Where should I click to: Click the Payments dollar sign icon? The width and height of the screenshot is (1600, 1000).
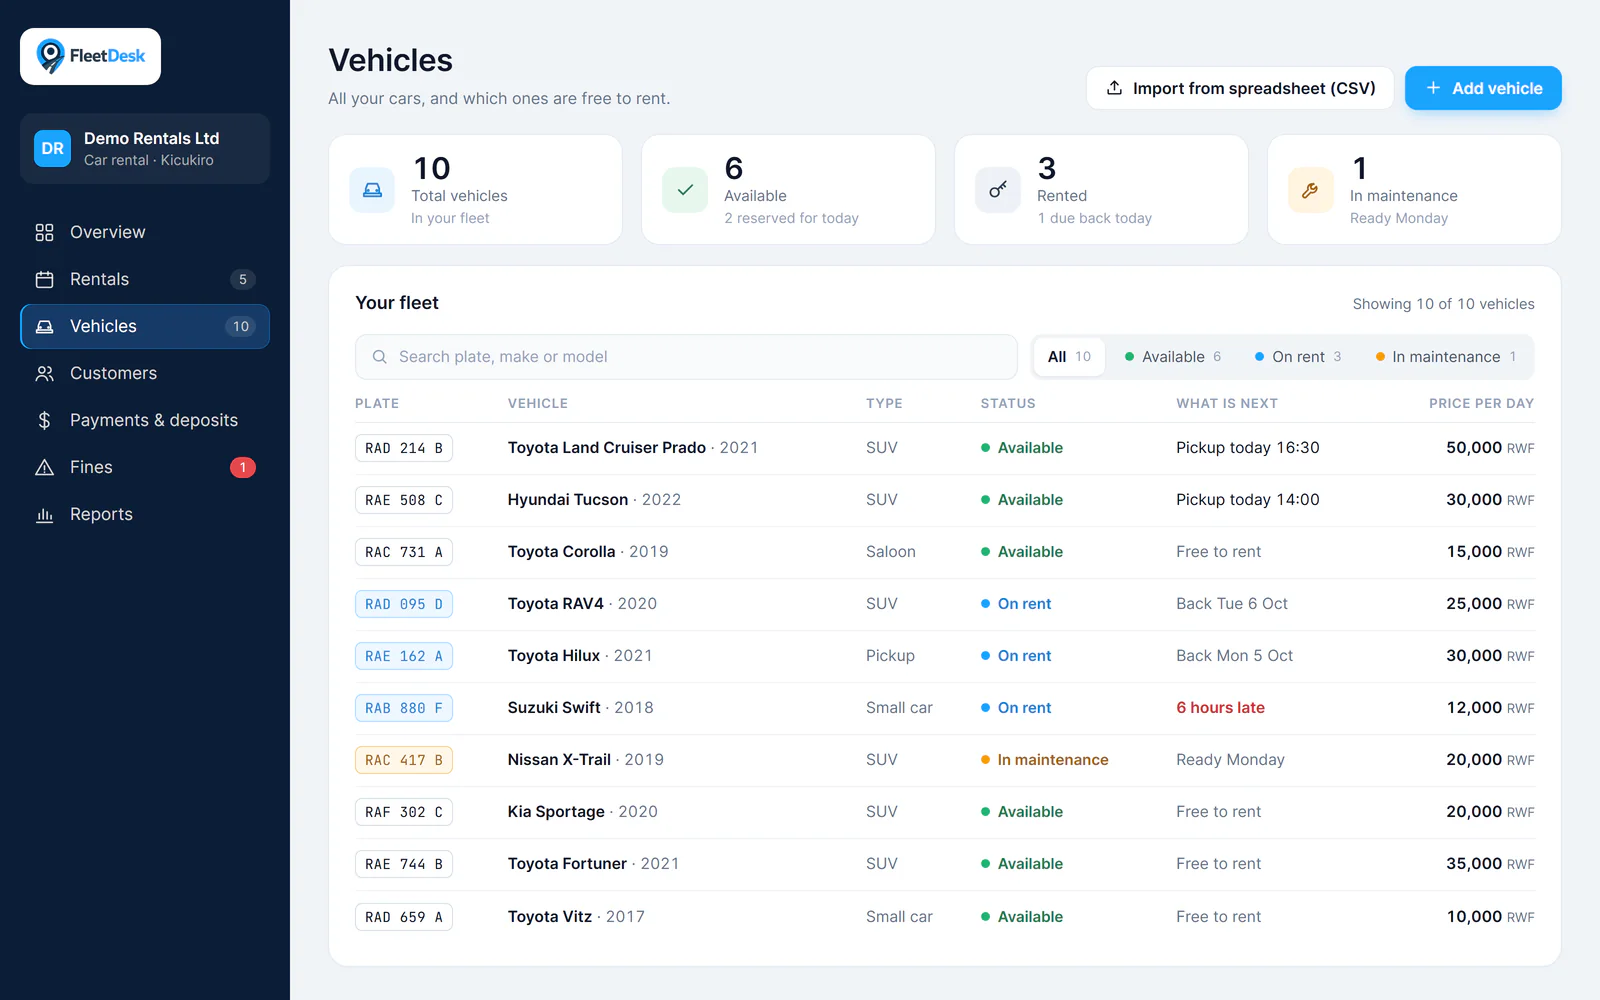[x=44, y=420]
